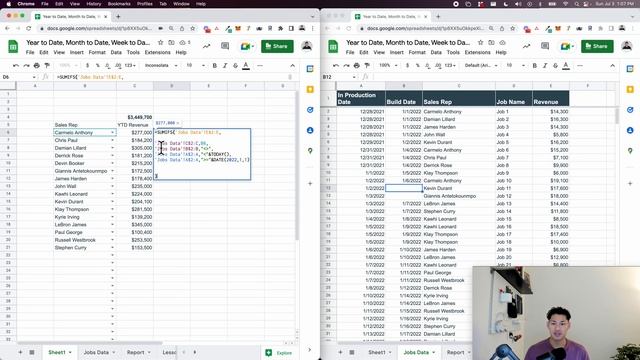Toggle Bold in the right window toolbar
Image resolution: width=640 pixels, height=360 pixels.
(x=535, y=65)
